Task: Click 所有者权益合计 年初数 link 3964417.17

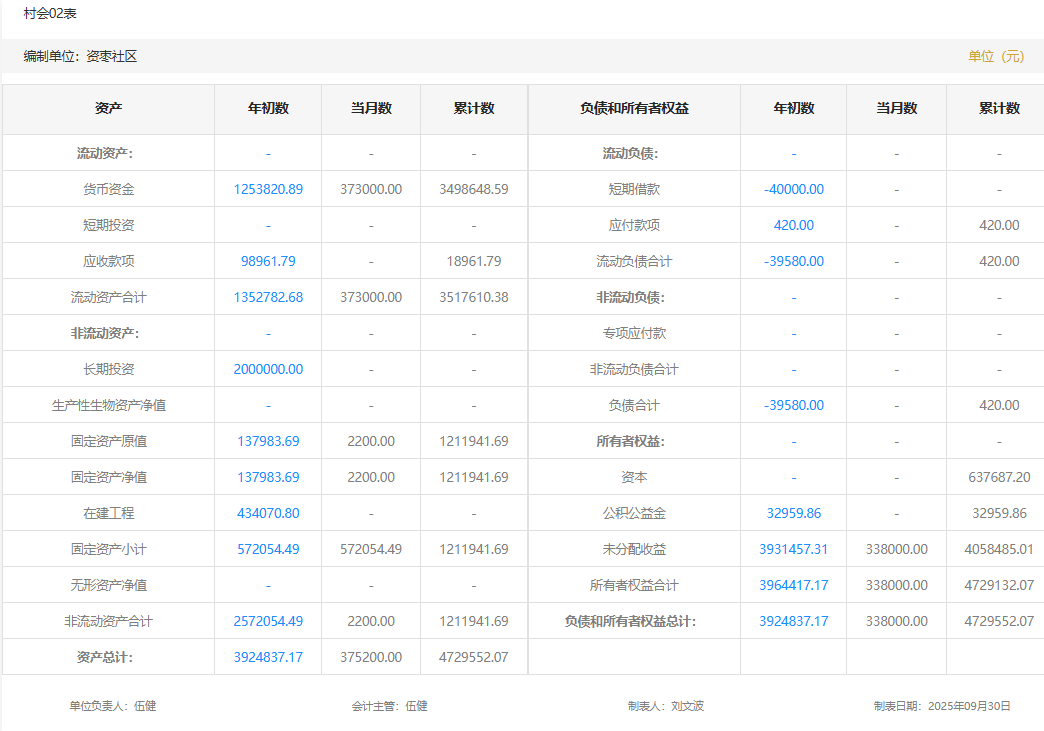Action: click(x=794, y=585)
